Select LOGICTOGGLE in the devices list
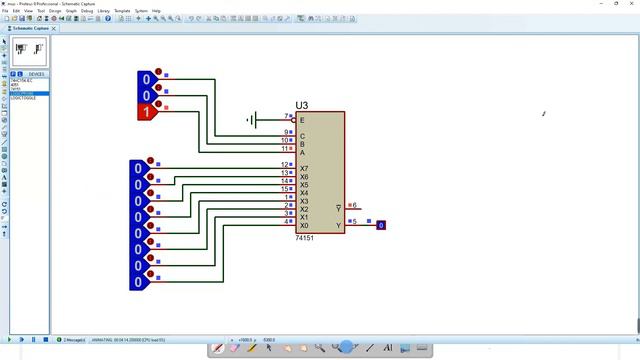Viewport: 640px width, 360px height. [24, 98]
